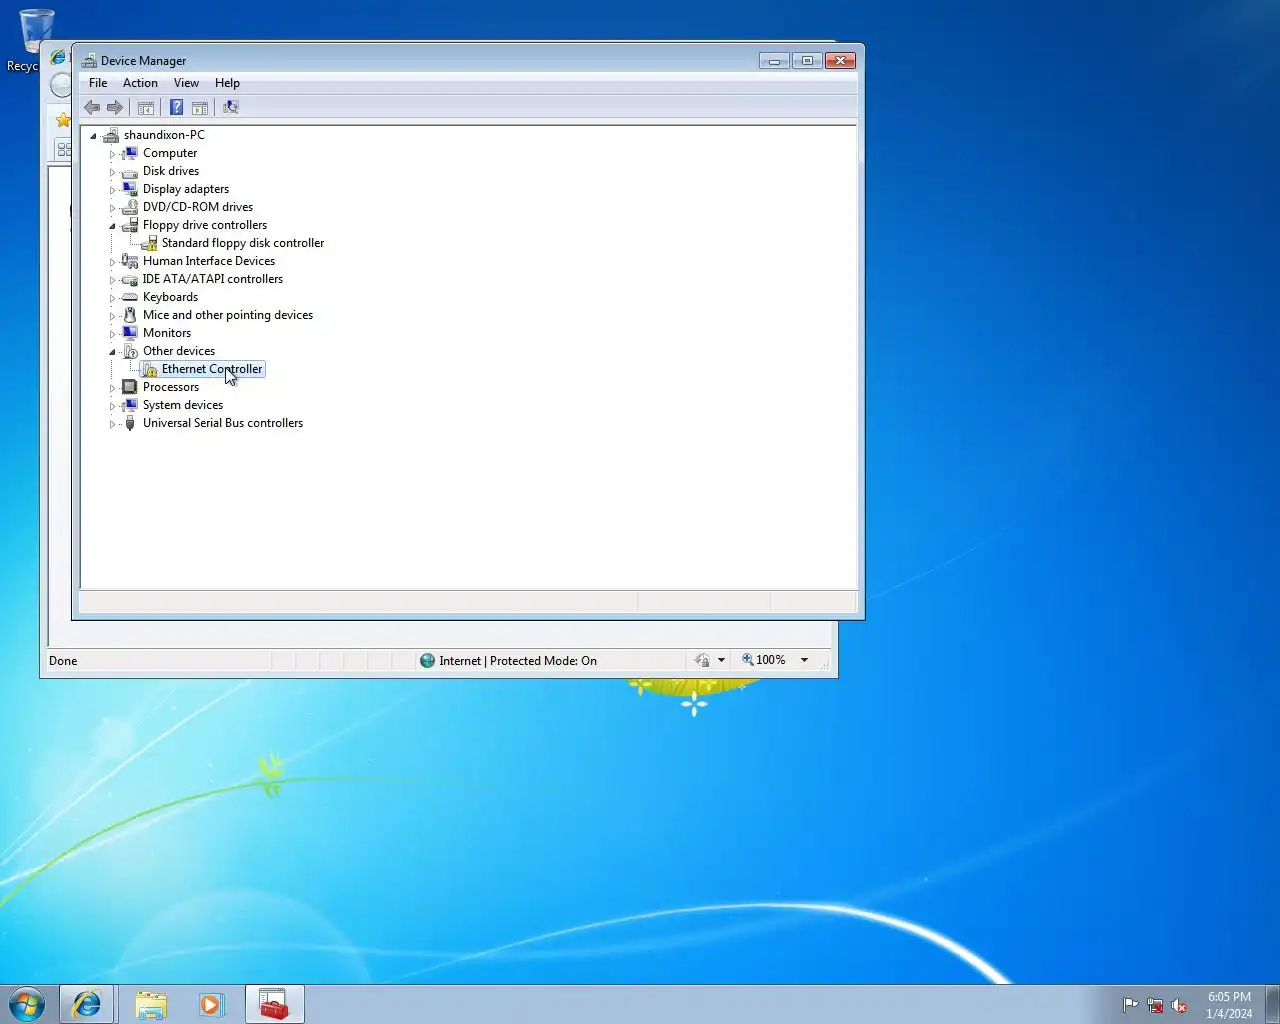Click the mouse icon beside Mice and other pointing devices
This screenshot has height=1024, width=1280.
click(129, 315)
